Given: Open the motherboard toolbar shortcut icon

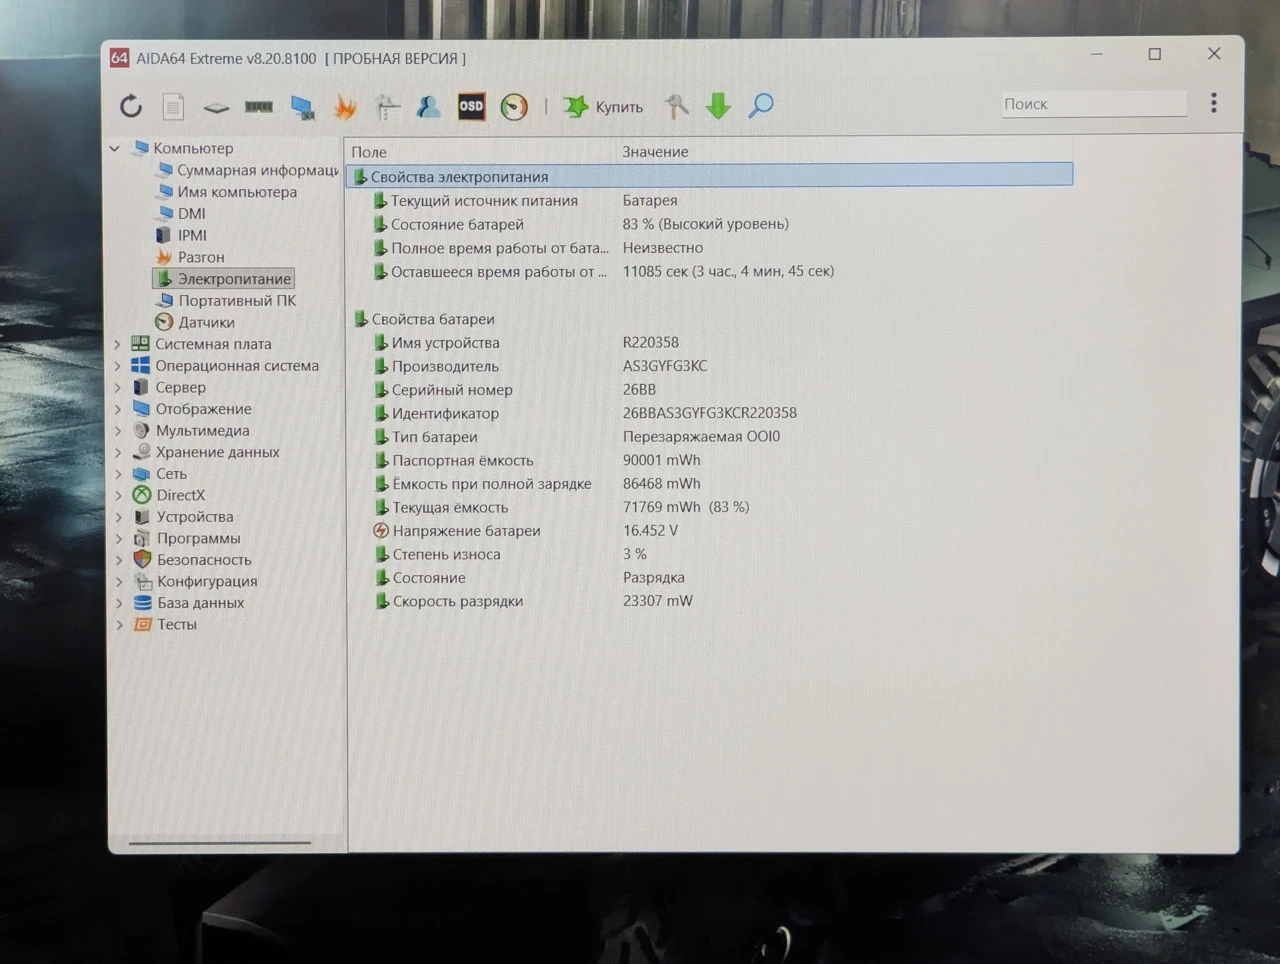Looking at the screenshot, I should point(216,107).
